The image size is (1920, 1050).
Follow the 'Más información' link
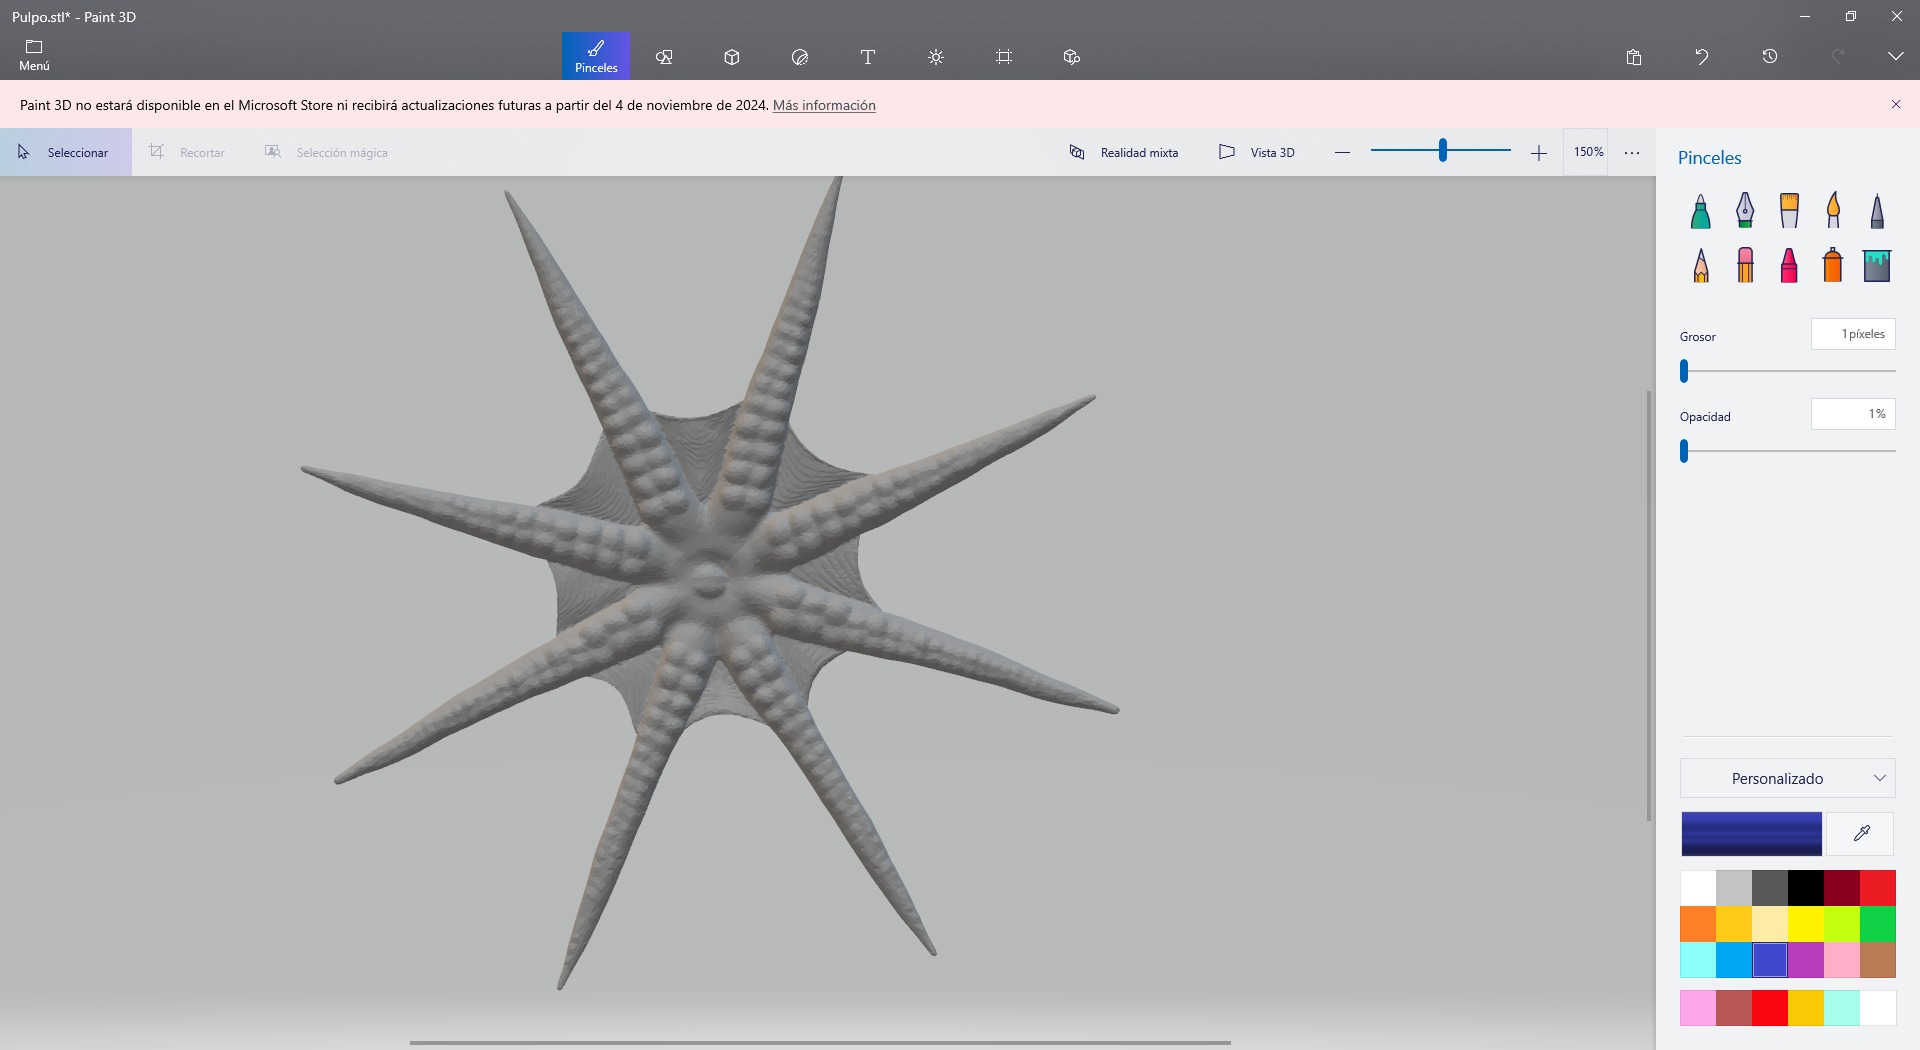[824, 105]
